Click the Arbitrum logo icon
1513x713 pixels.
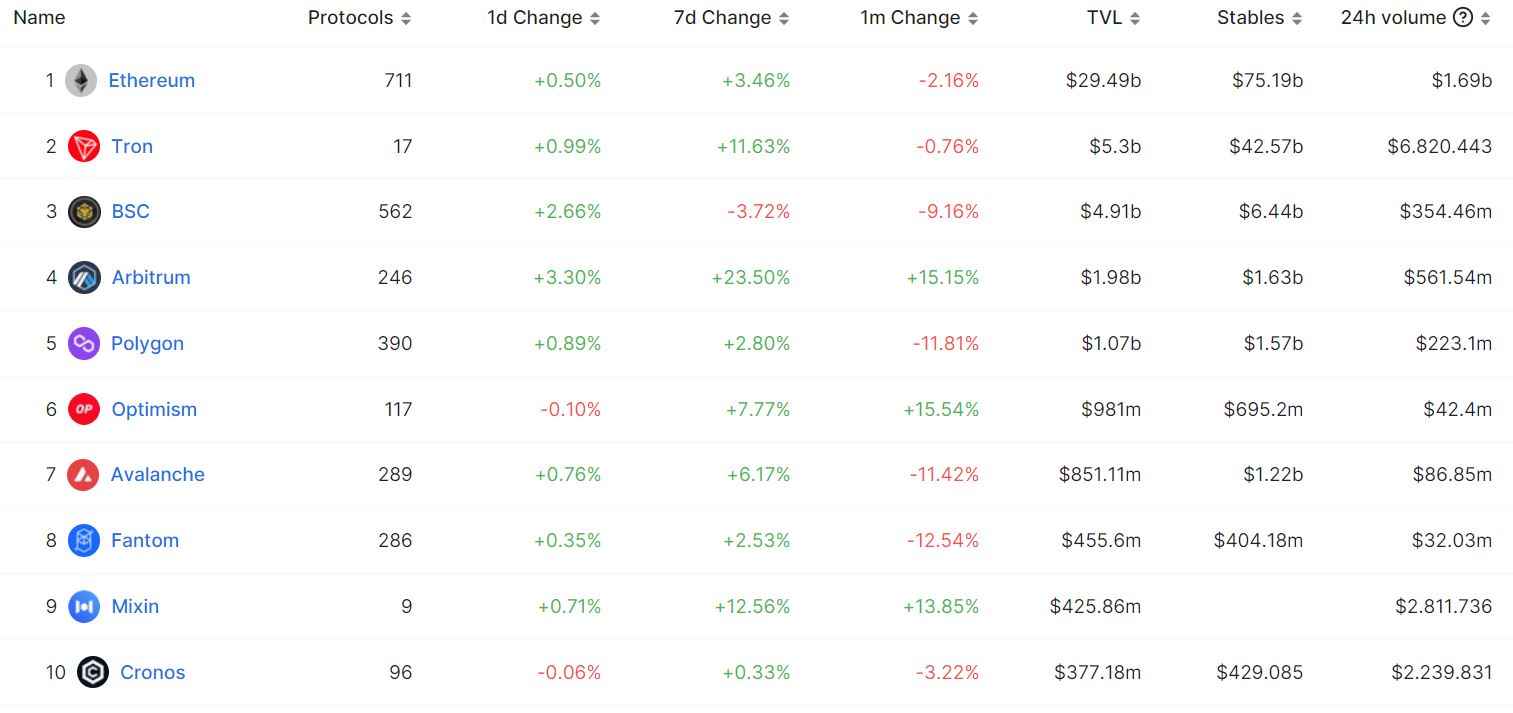84,277
